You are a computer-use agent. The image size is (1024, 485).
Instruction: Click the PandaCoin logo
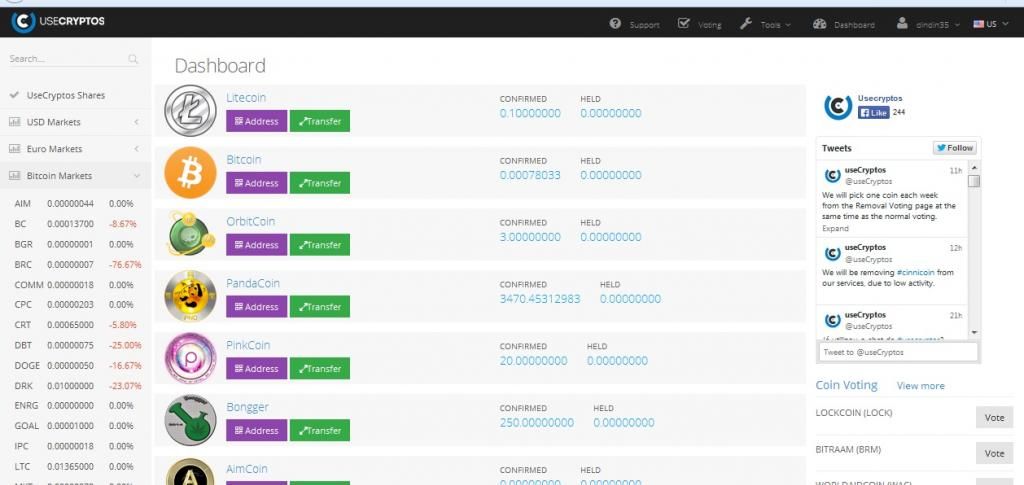coord(190,296)
